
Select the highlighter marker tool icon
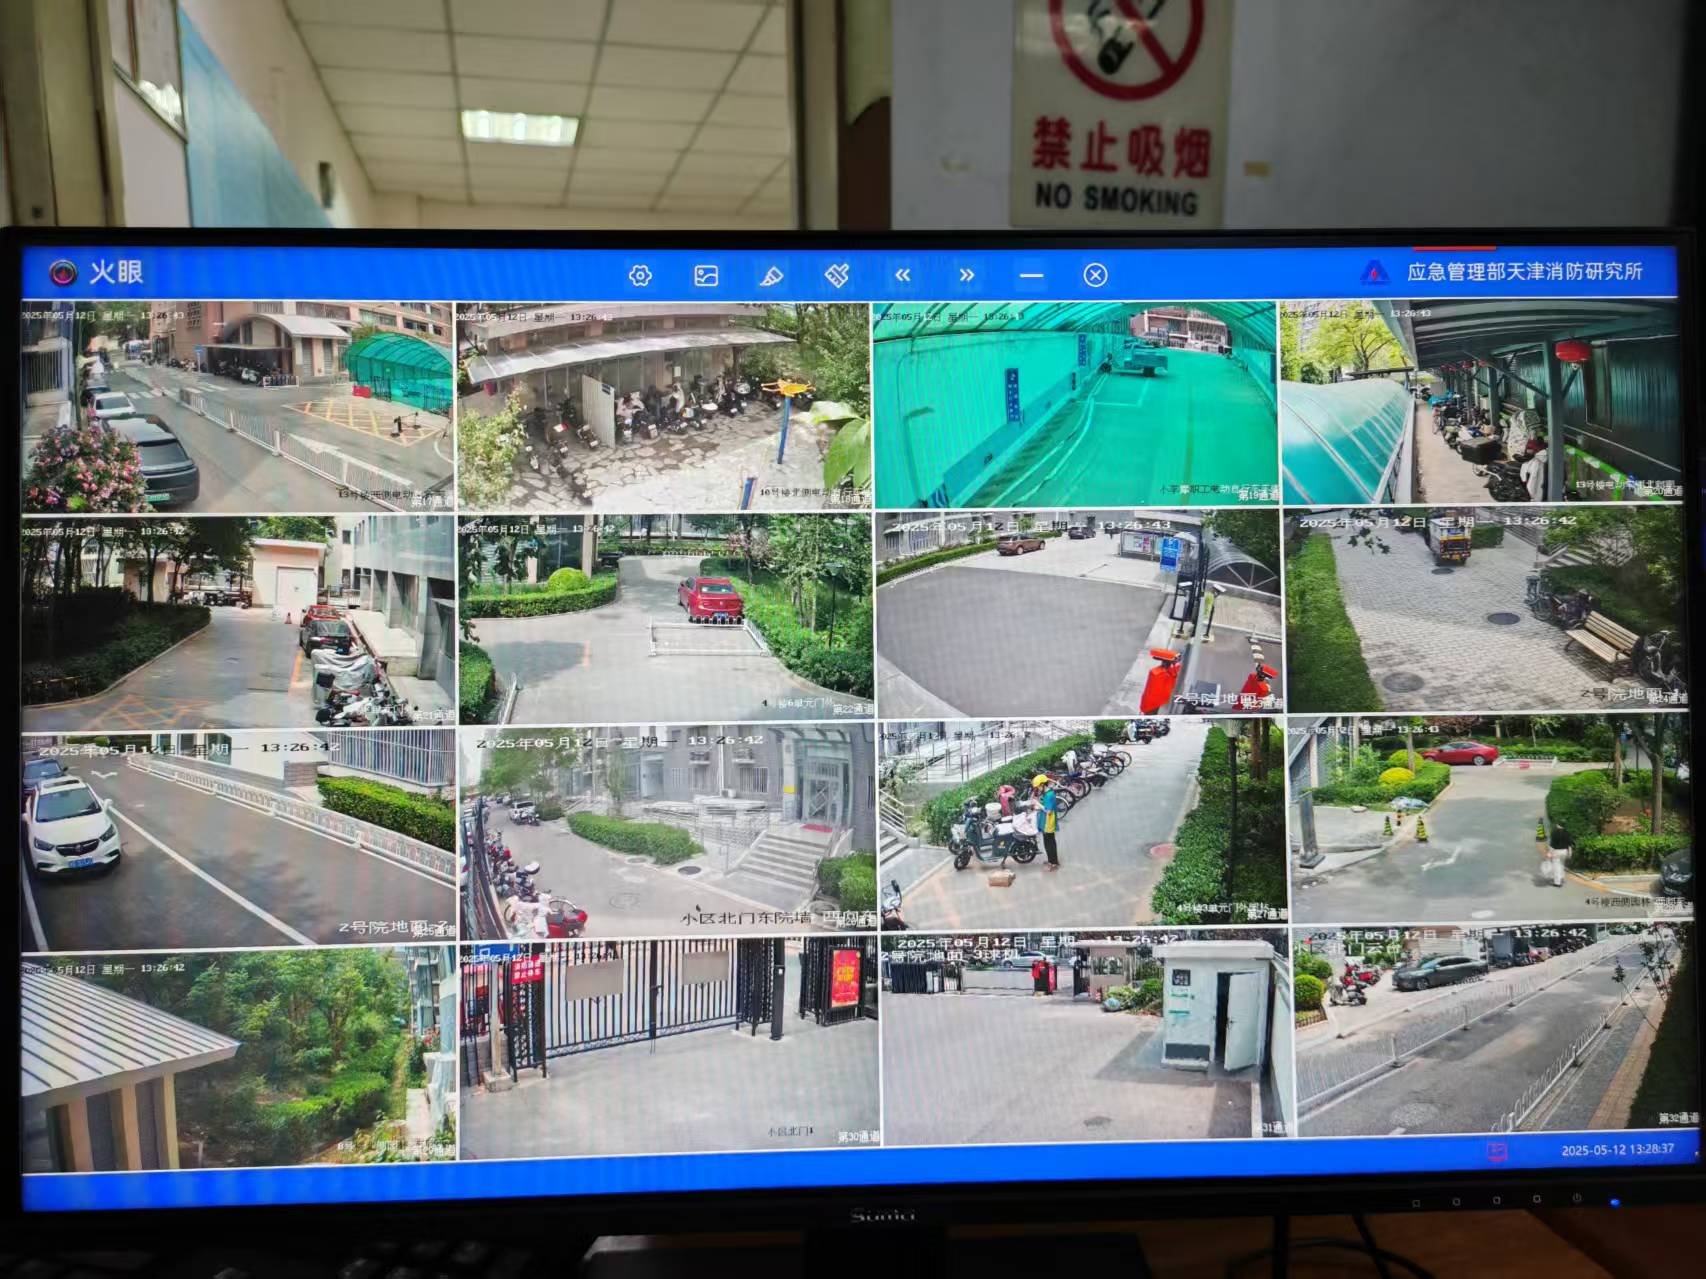pyautogui.click(x=771, y=276)
